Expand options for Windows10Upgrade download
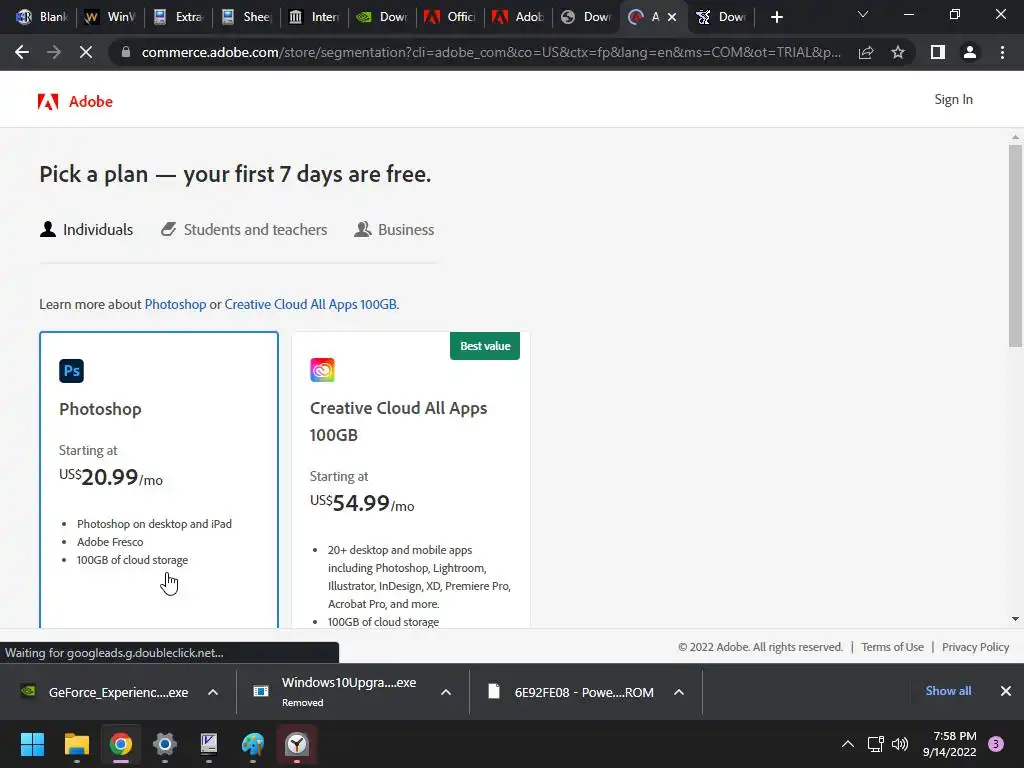 coord(446,692)
